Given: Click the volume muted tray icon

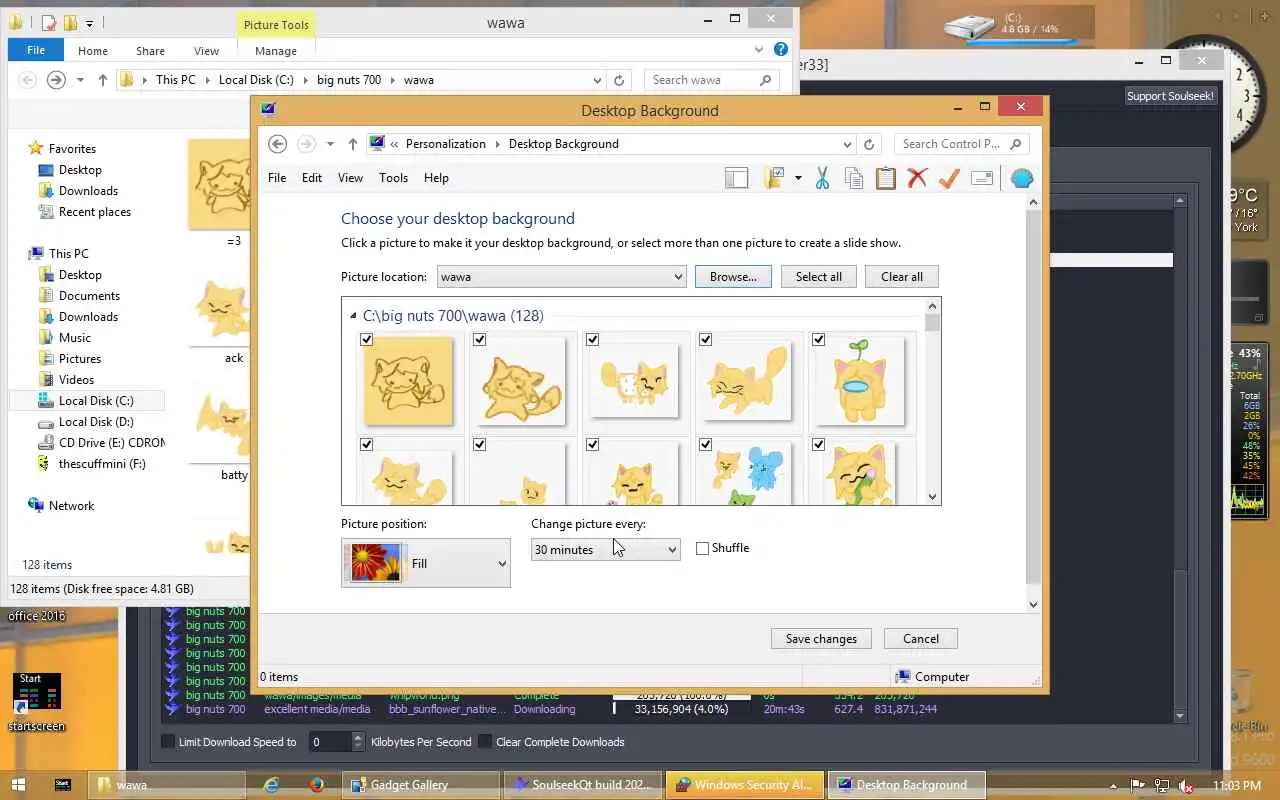Looking at the screenshot, I should (1186, 785).
